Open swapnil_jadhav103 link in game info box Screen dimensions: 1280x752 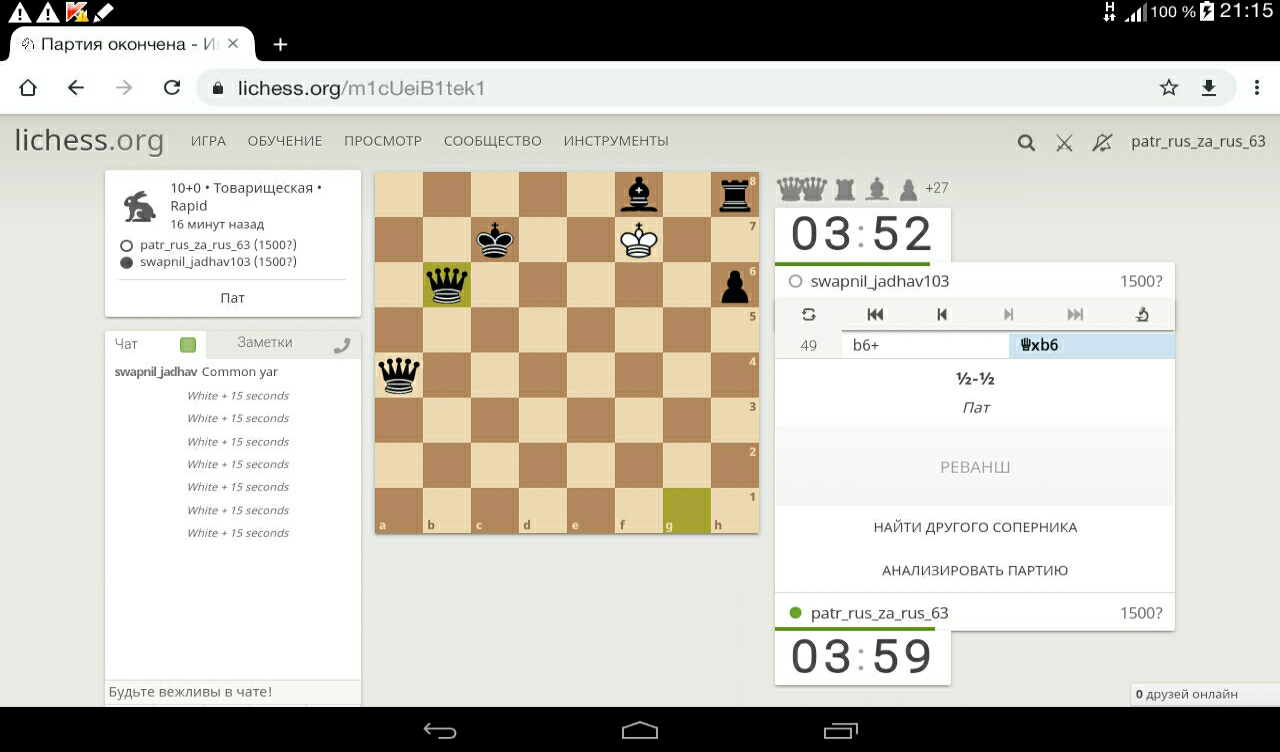click(218, 262)
